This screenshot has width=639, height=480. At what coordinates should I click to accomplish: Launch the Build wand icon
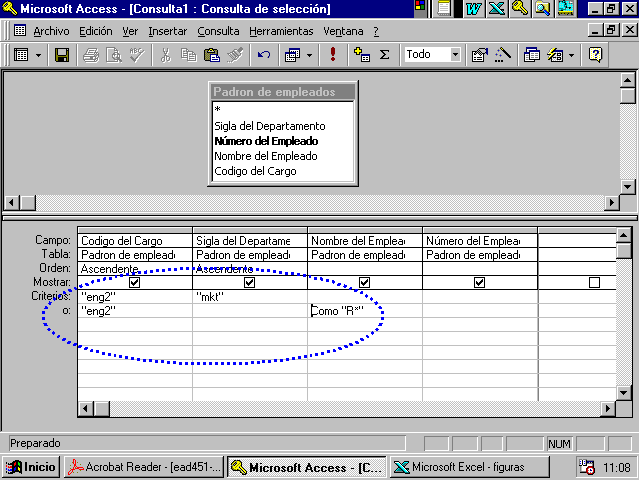point(503,55)
